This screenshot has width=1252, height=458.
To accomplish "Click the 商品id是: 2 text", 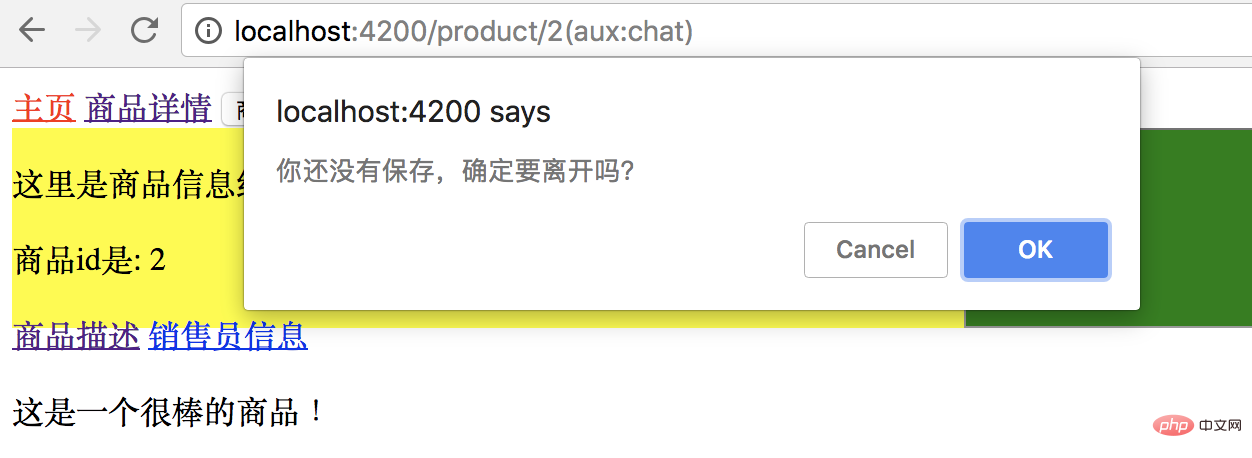I will (x=89, y=261).
